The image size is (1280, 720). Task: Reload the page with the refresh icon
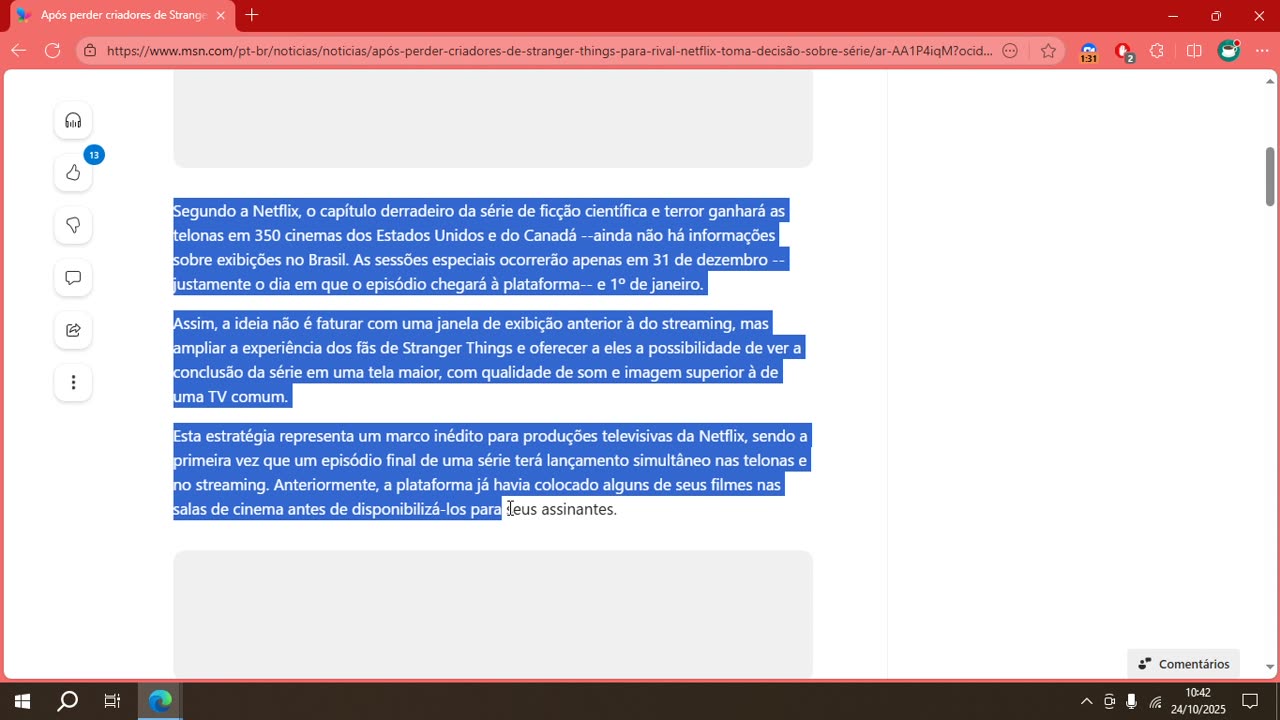pos(53,50)
